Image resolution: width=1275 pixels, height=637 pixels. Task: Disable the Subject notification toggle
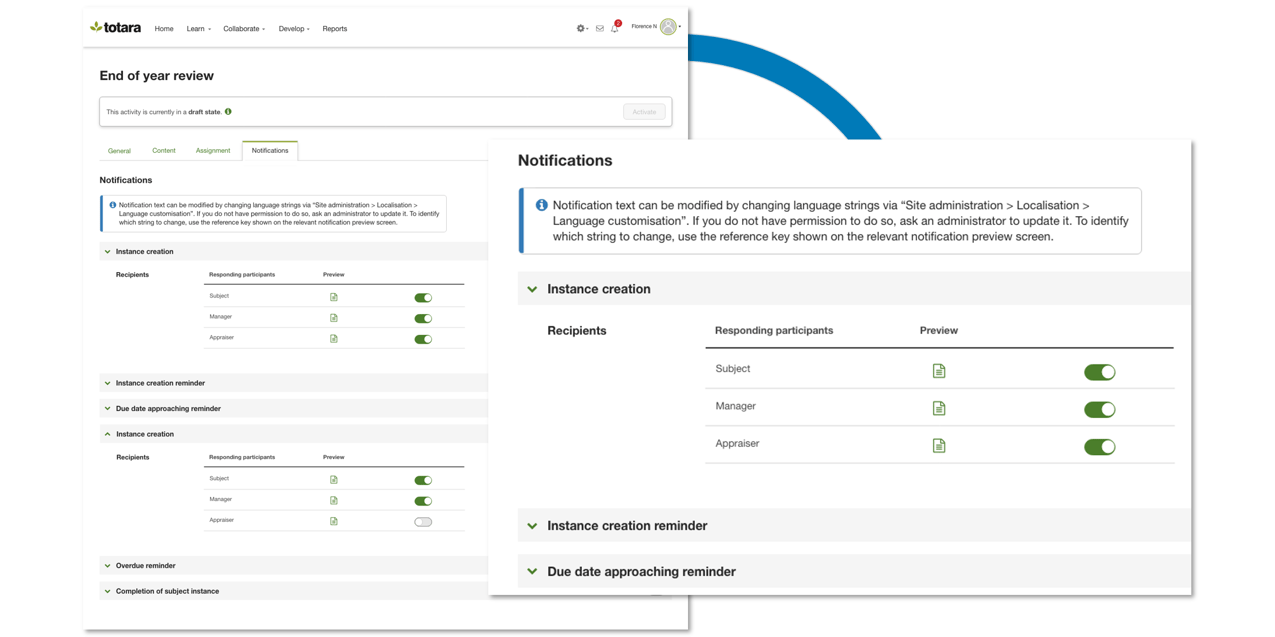[1099, 371]
